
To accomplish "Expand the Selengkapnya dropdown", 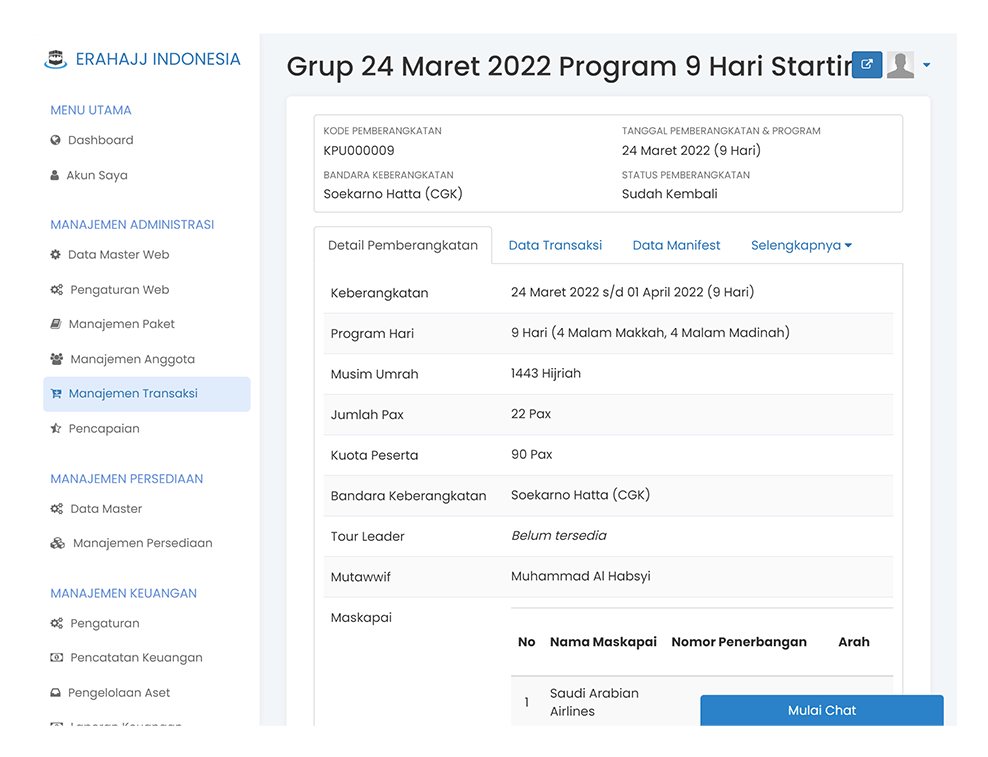I will 801,245.
